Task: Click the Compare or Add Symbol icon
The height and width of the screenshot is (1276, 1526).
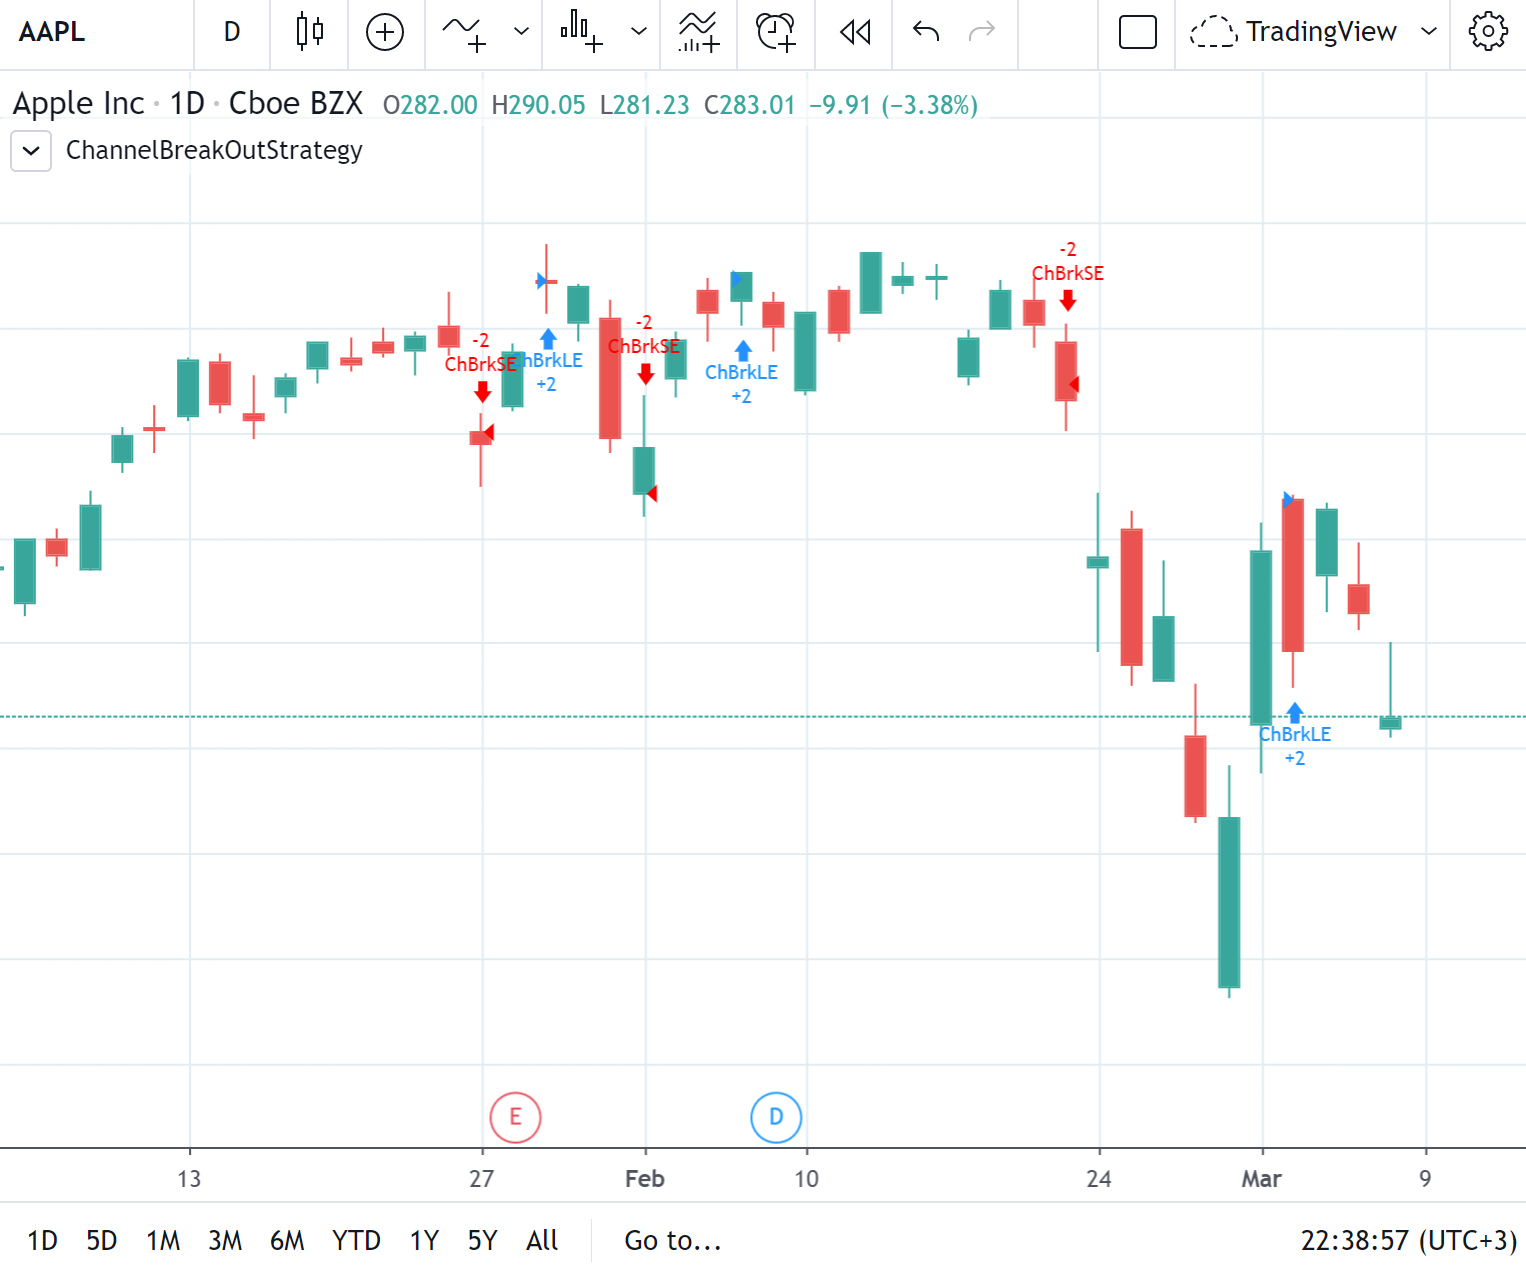Action: (386, 33)
